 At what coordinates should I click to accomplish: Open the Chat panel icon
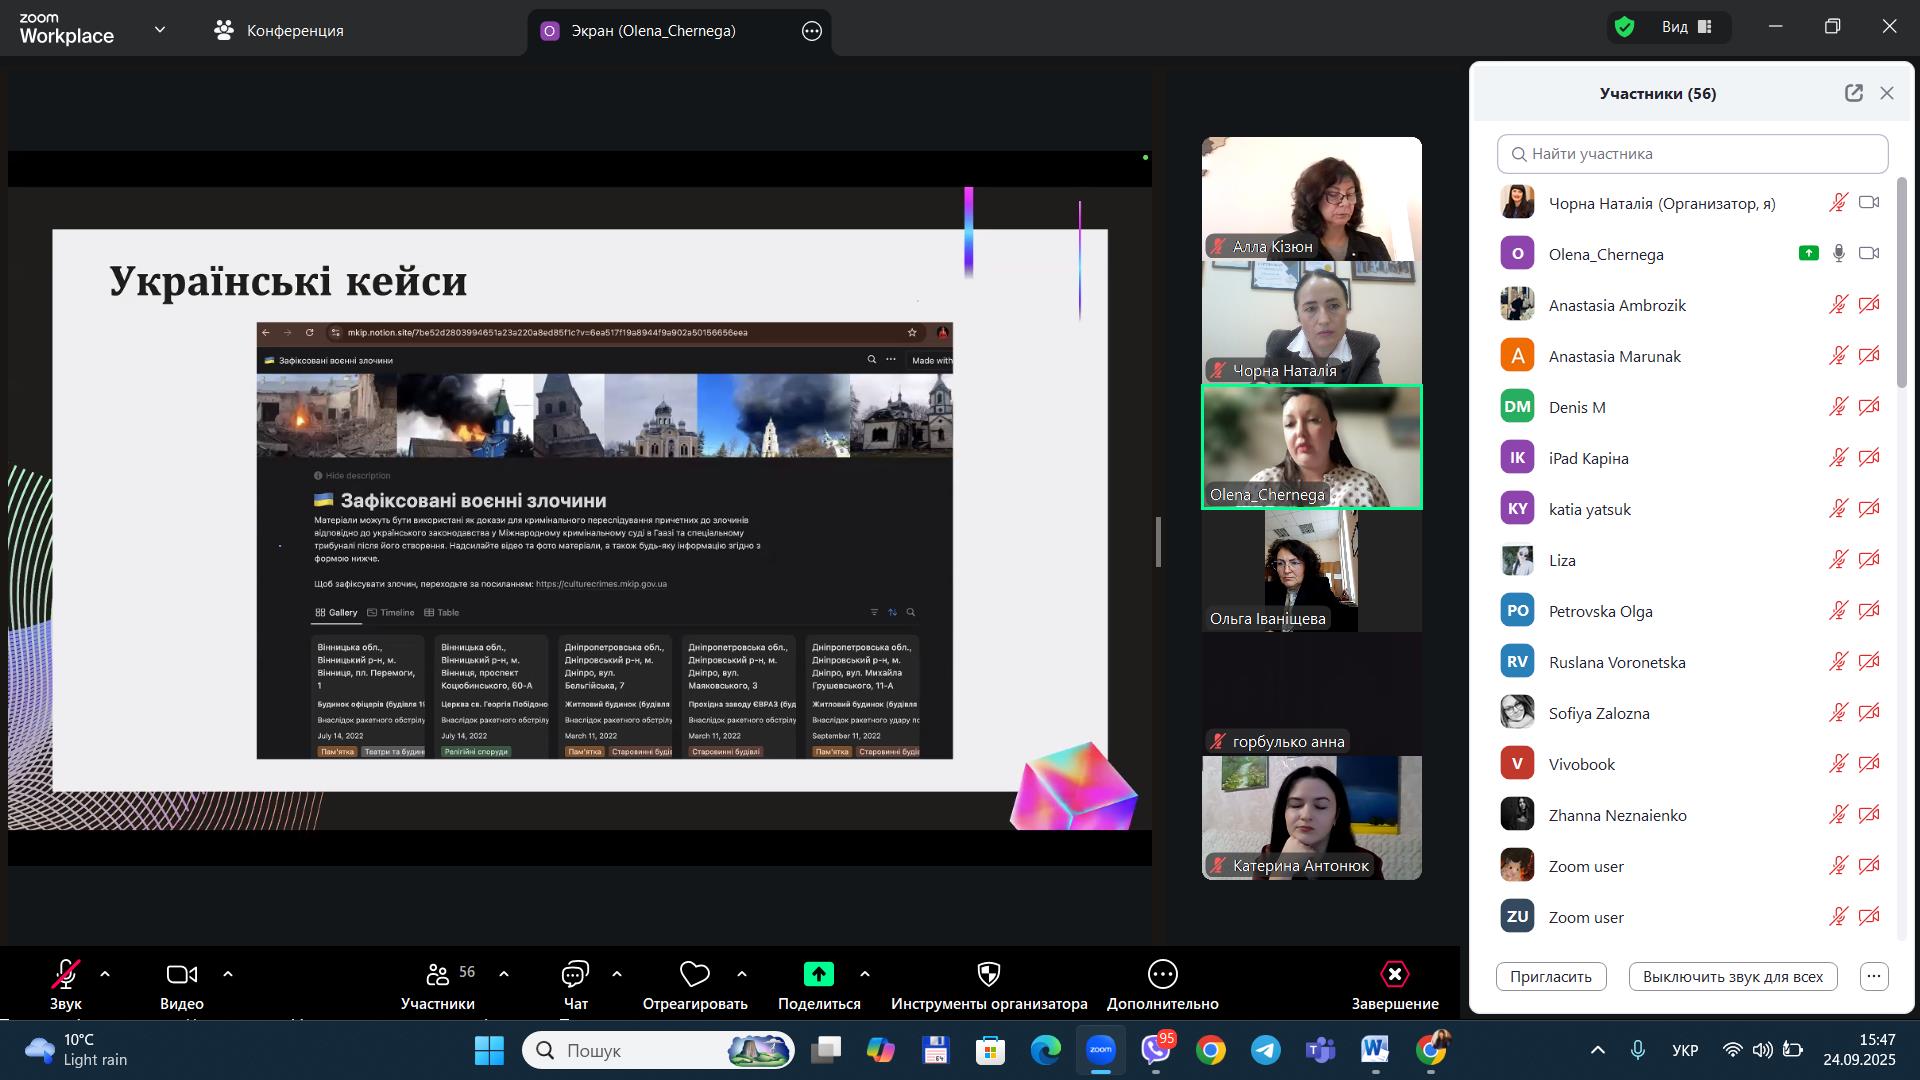(x=575, y=974)
